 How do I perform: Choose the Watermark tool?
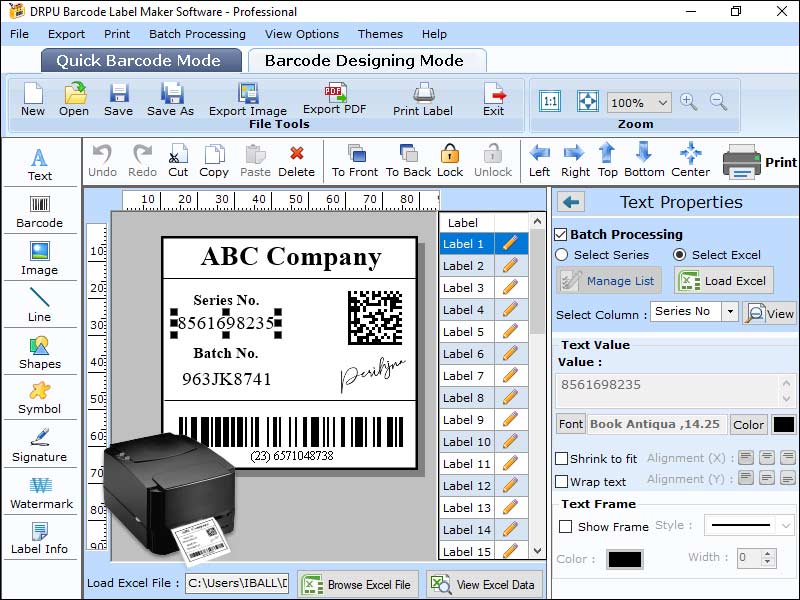[x=39, y=491]
